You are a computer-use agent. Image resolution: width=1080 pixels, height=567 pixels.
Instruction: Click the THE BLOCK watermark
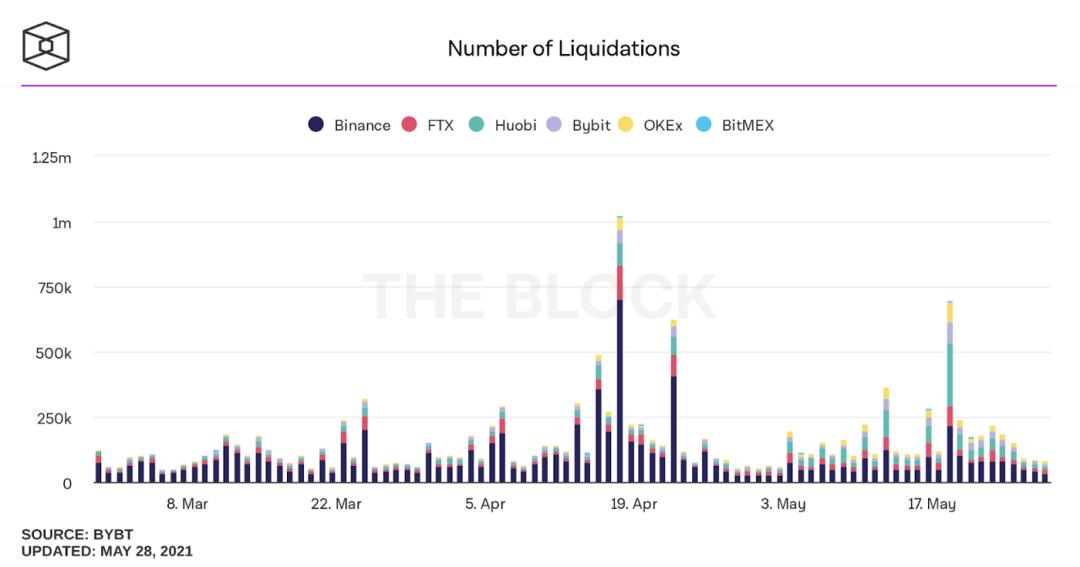(x=539, y=297)
